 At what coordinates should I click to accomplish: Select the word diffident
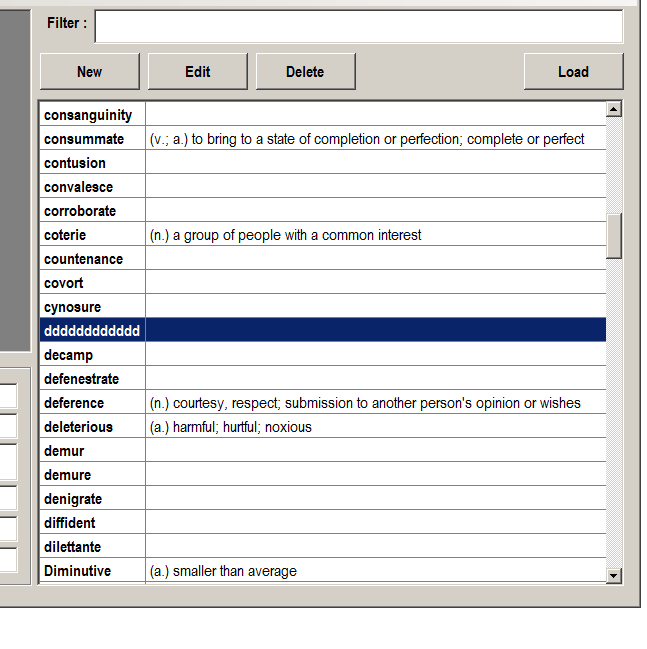(70, 523)
